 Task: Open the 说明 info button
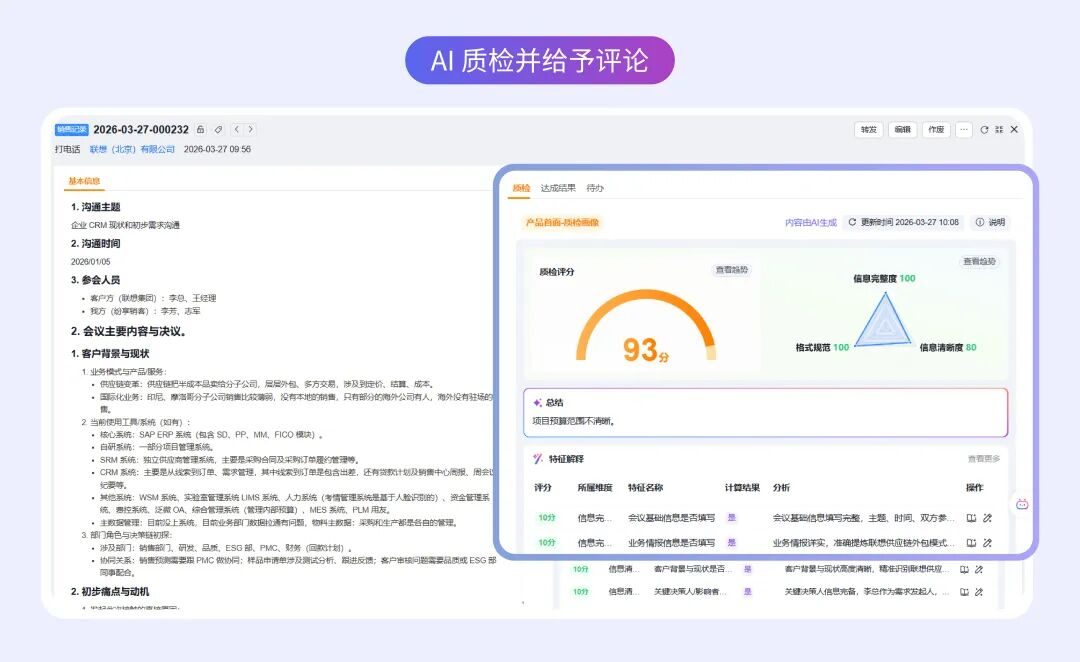pyautogui.click(x=990, y=223)
